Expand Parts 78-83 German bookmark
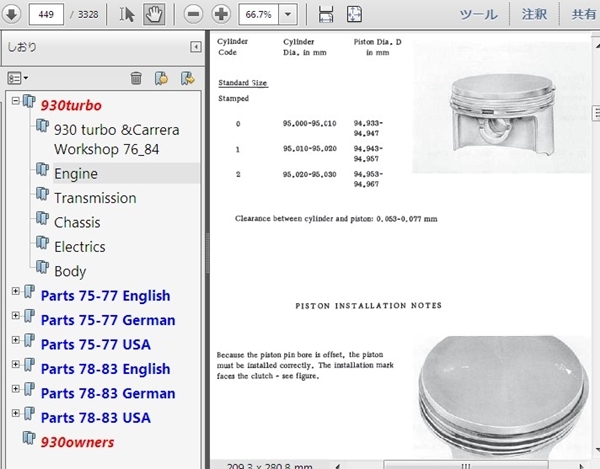 (x=15, y=389)
